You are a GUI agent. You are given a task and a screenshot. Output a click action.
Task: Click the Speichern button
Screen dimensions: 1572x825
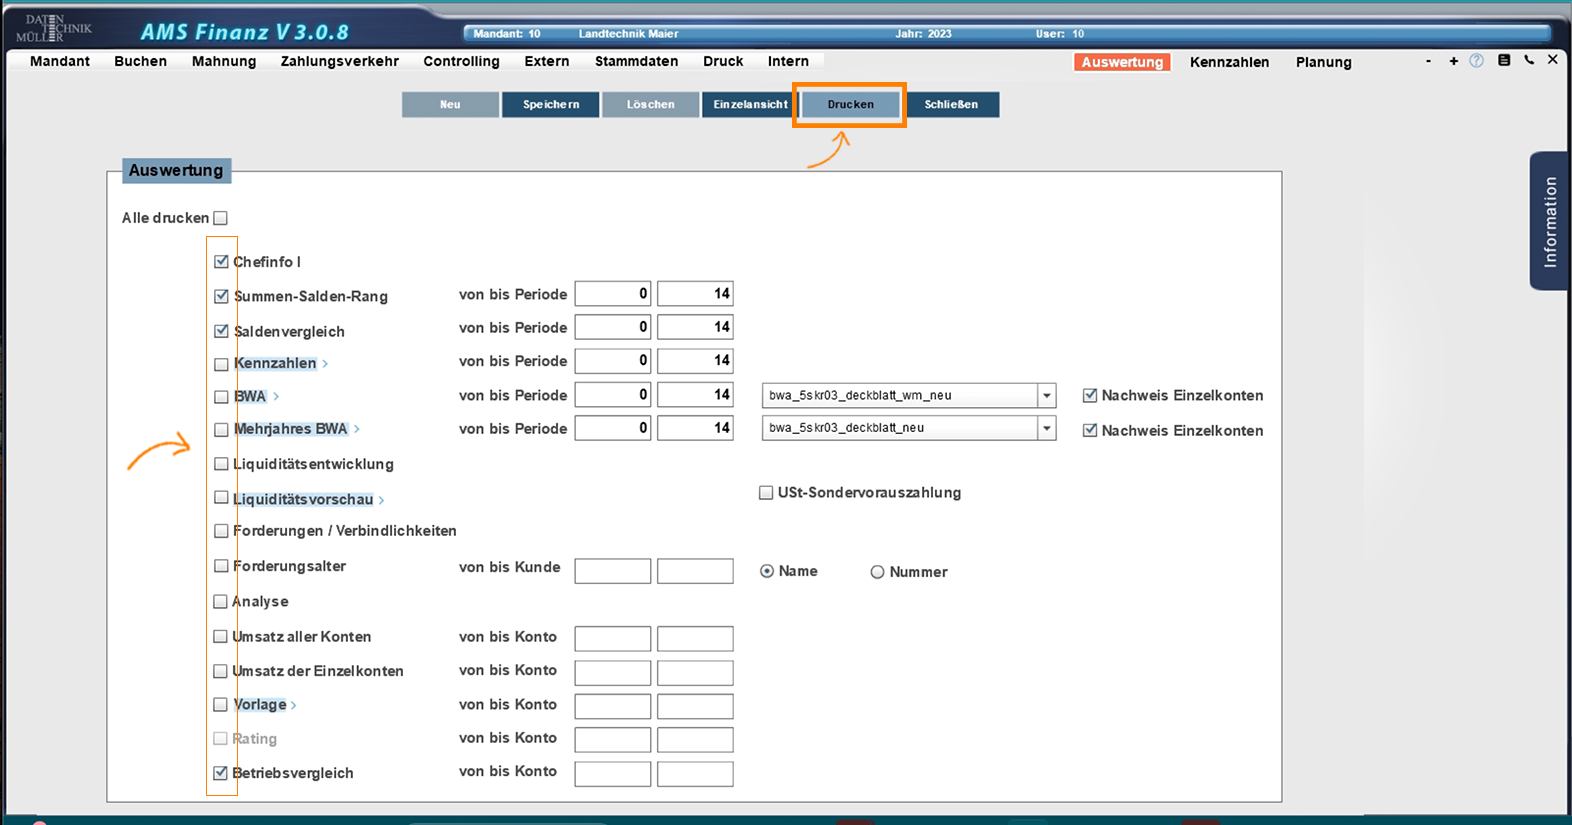tap(550, 105)
